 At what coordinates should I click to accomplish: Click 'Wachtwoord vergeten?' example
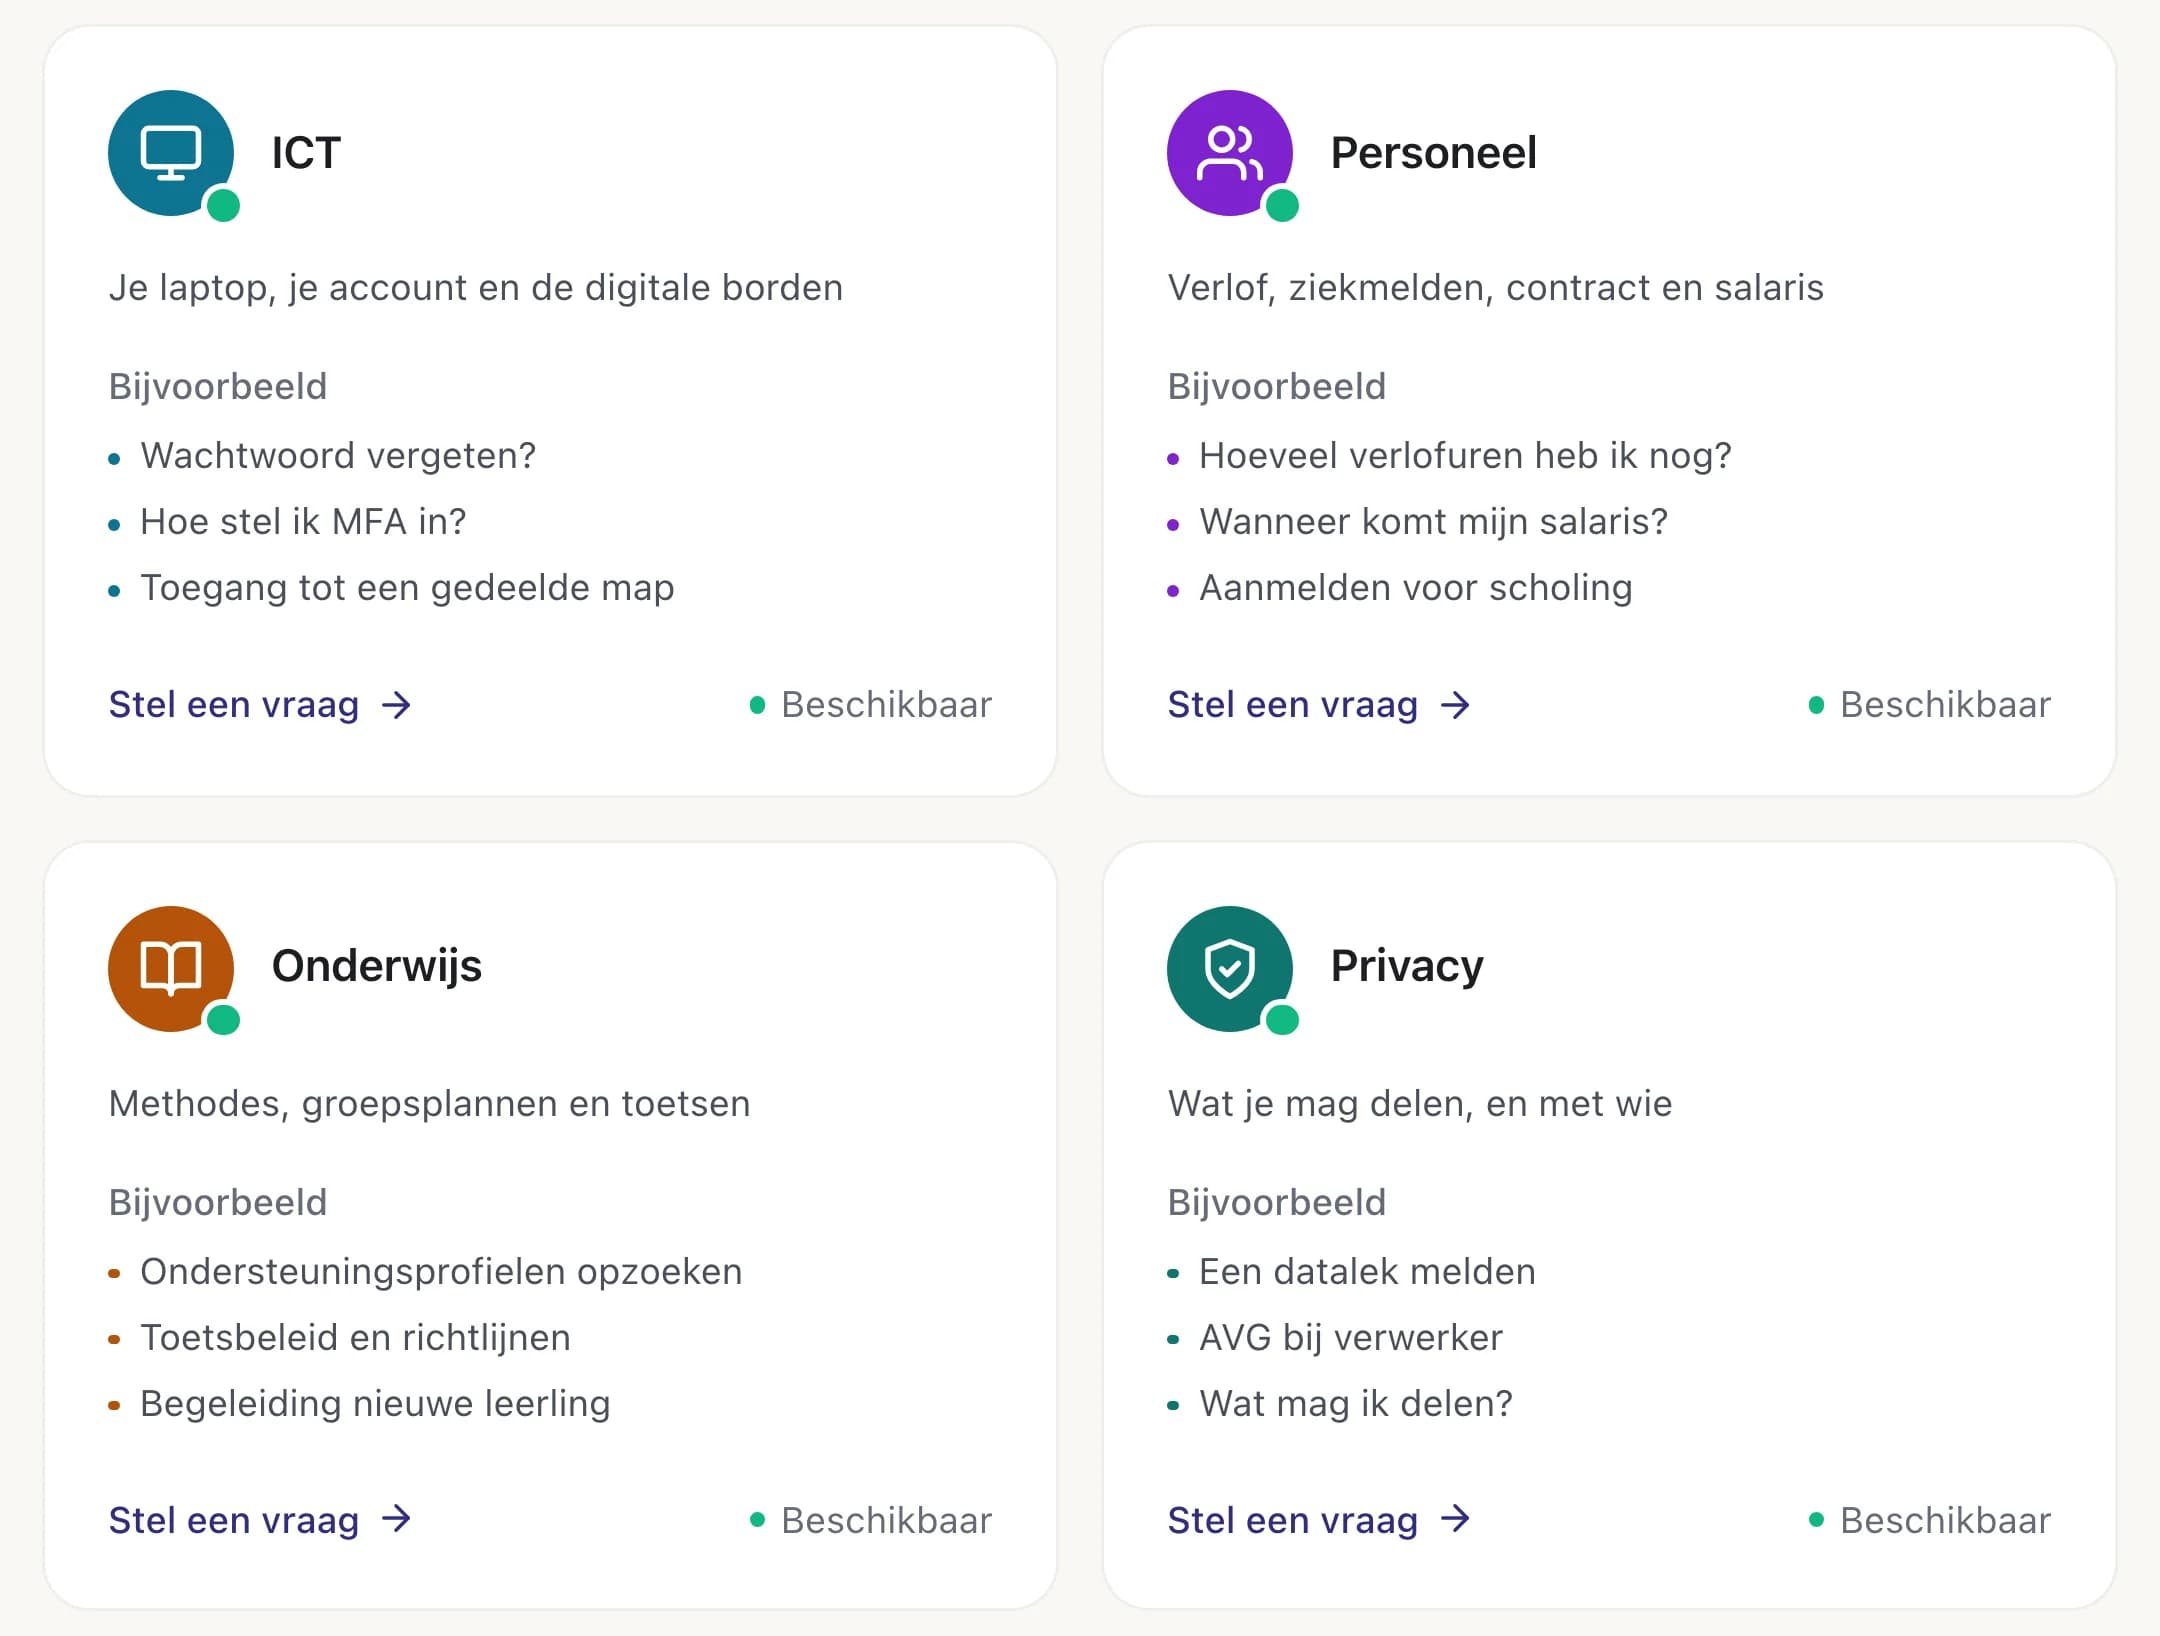pyautogui.click(x=338, y=456)
